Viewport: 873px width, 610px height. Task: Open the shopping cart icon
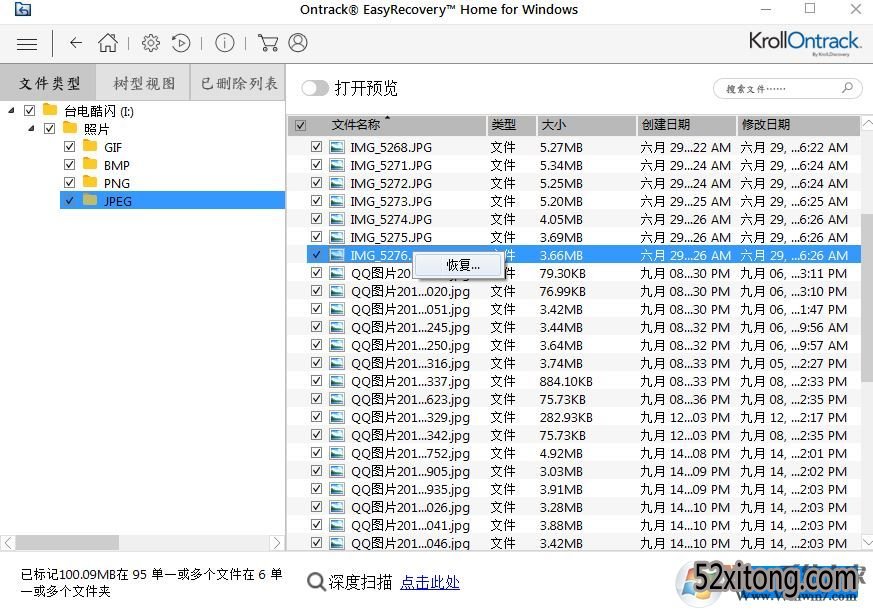[x=268, y=43]
